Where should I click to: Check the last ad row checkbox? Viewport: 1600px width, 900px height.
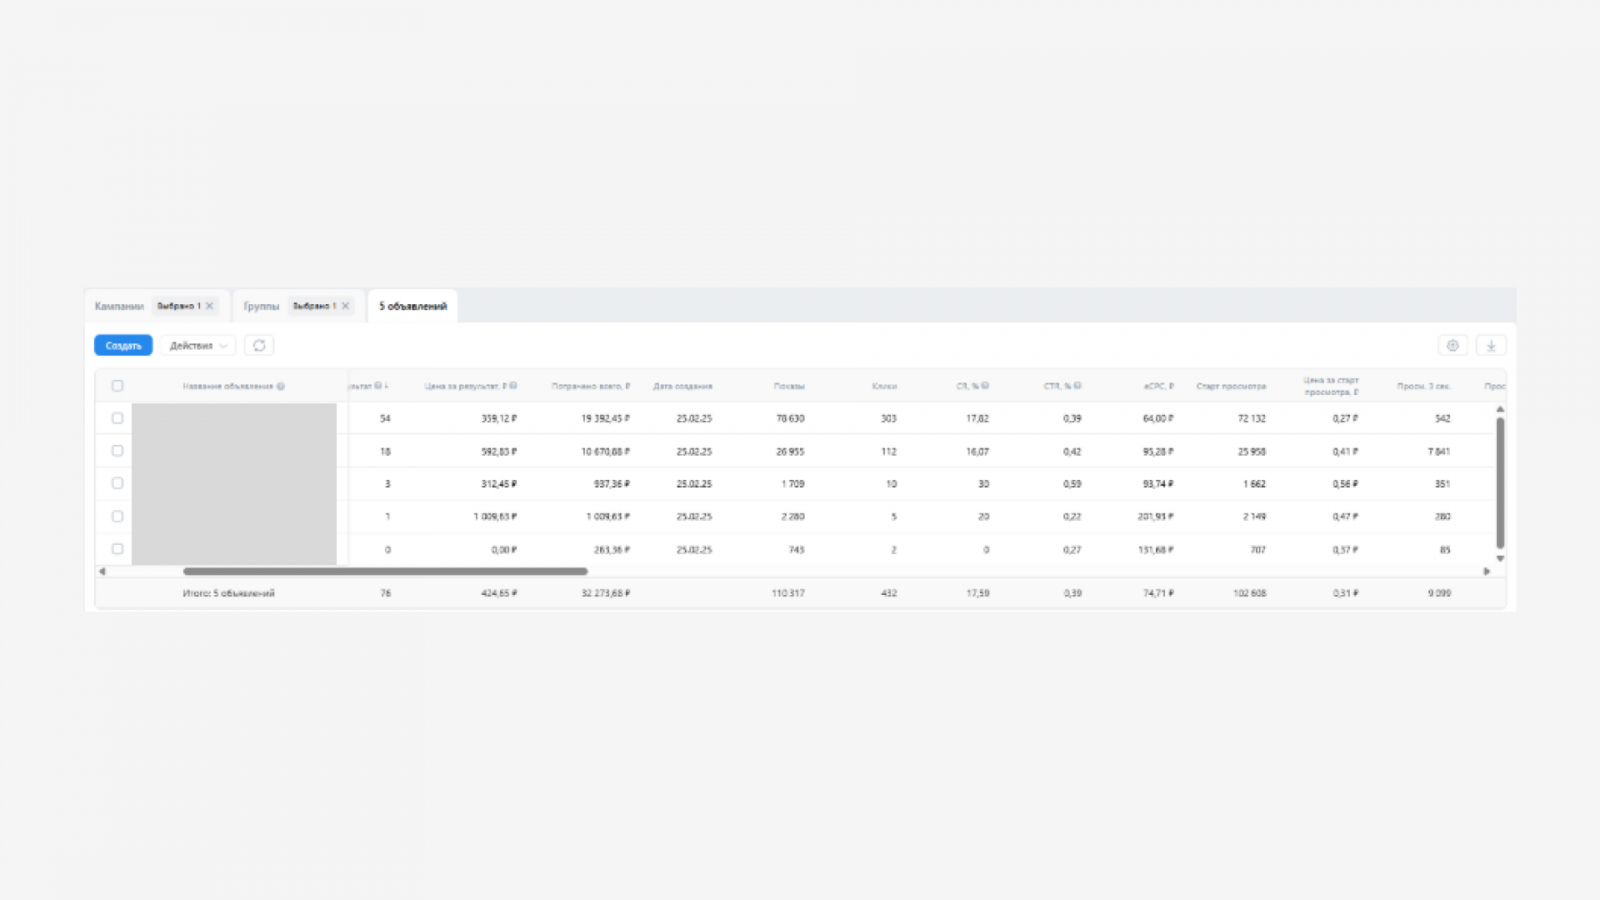point(117,549)
